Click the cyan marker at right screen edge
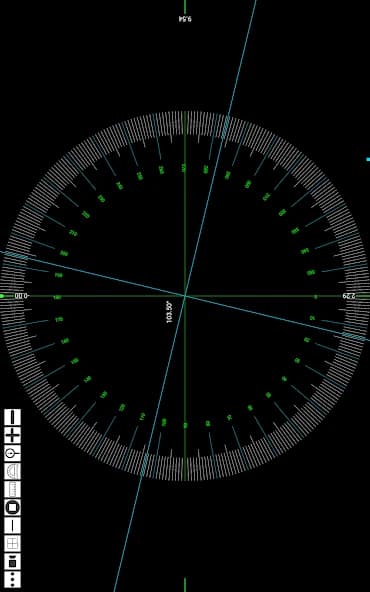 [368, 160]
